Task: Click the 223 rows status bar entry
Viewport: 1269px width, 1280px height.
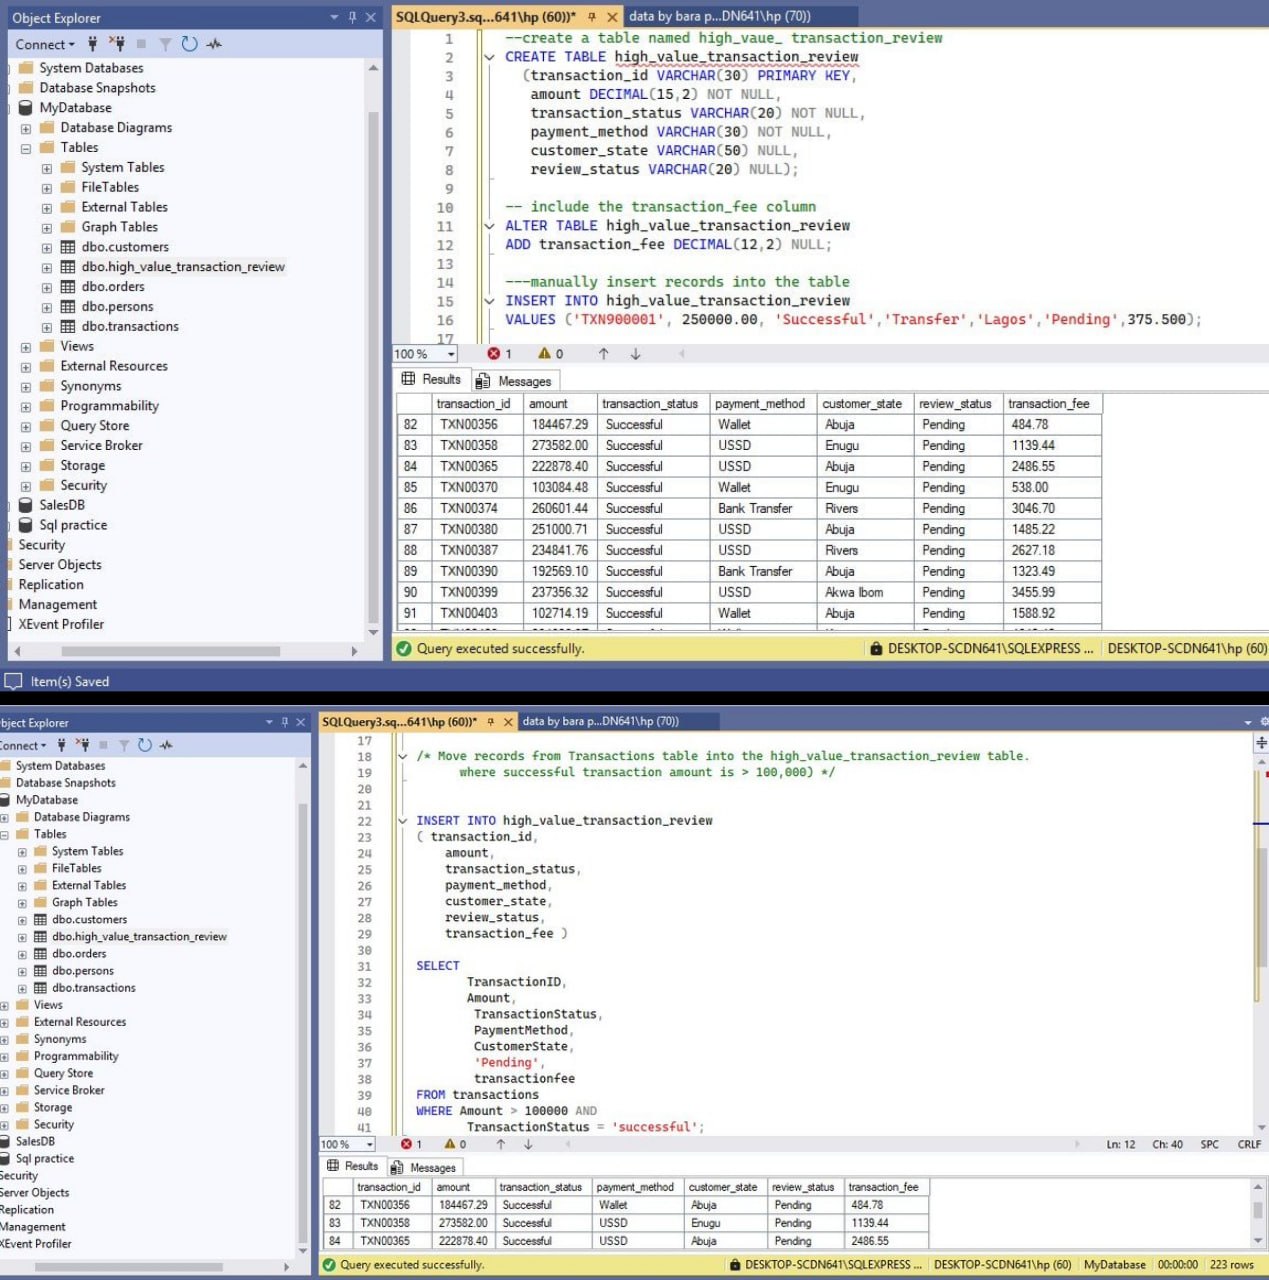Action: click(x=1231, y=1265)
